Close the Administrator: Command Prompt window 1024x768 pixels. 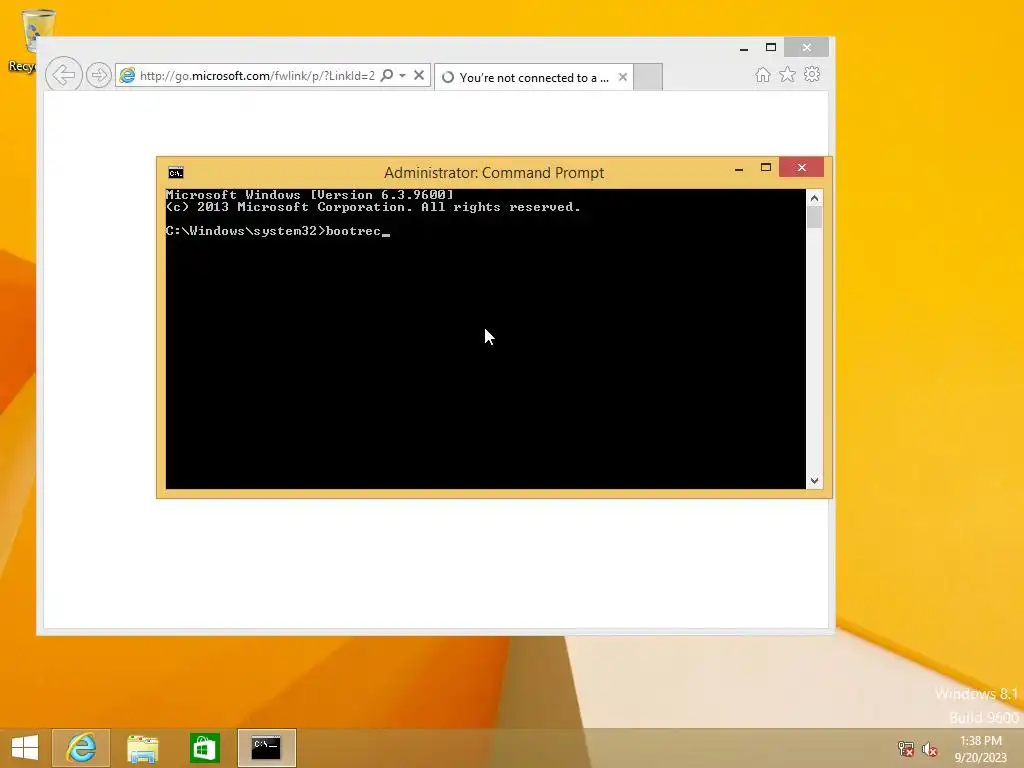[x=802, y=168]
